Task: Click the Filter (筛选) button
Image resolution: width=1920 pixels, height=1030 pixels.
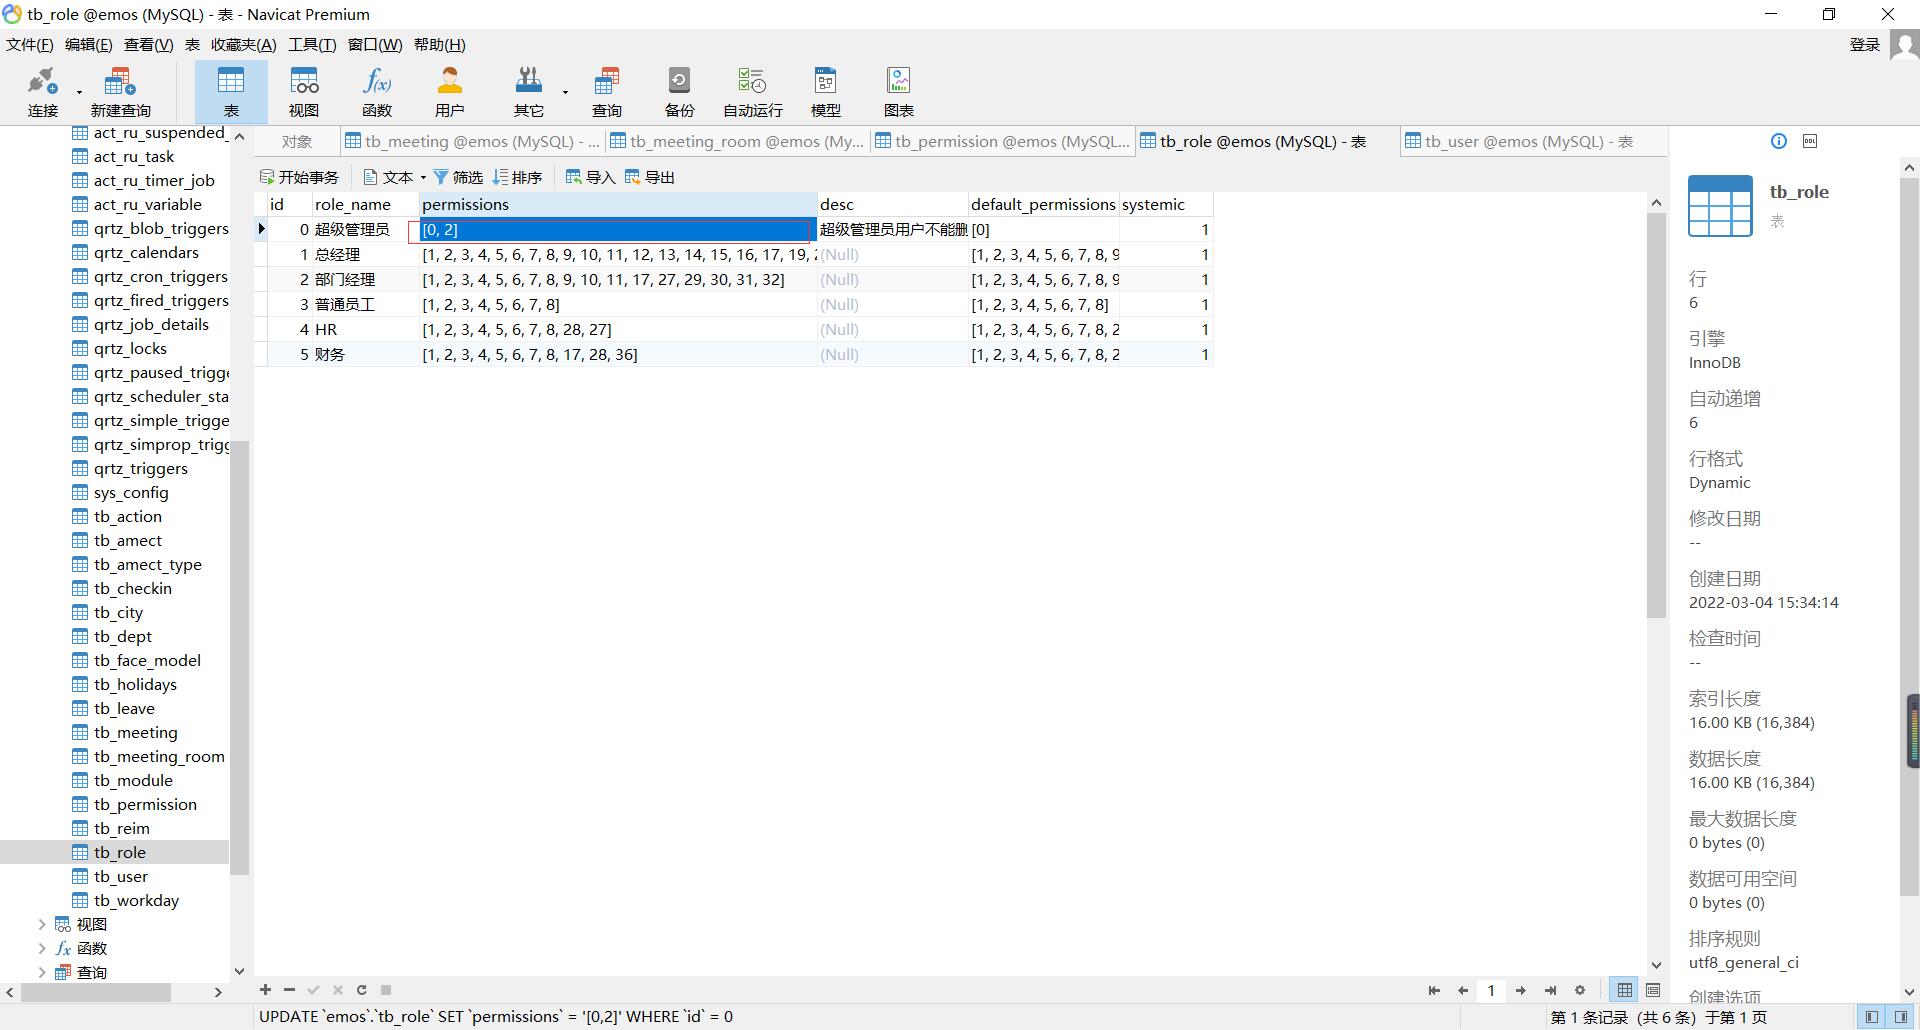Action: [x=458, y=177]
